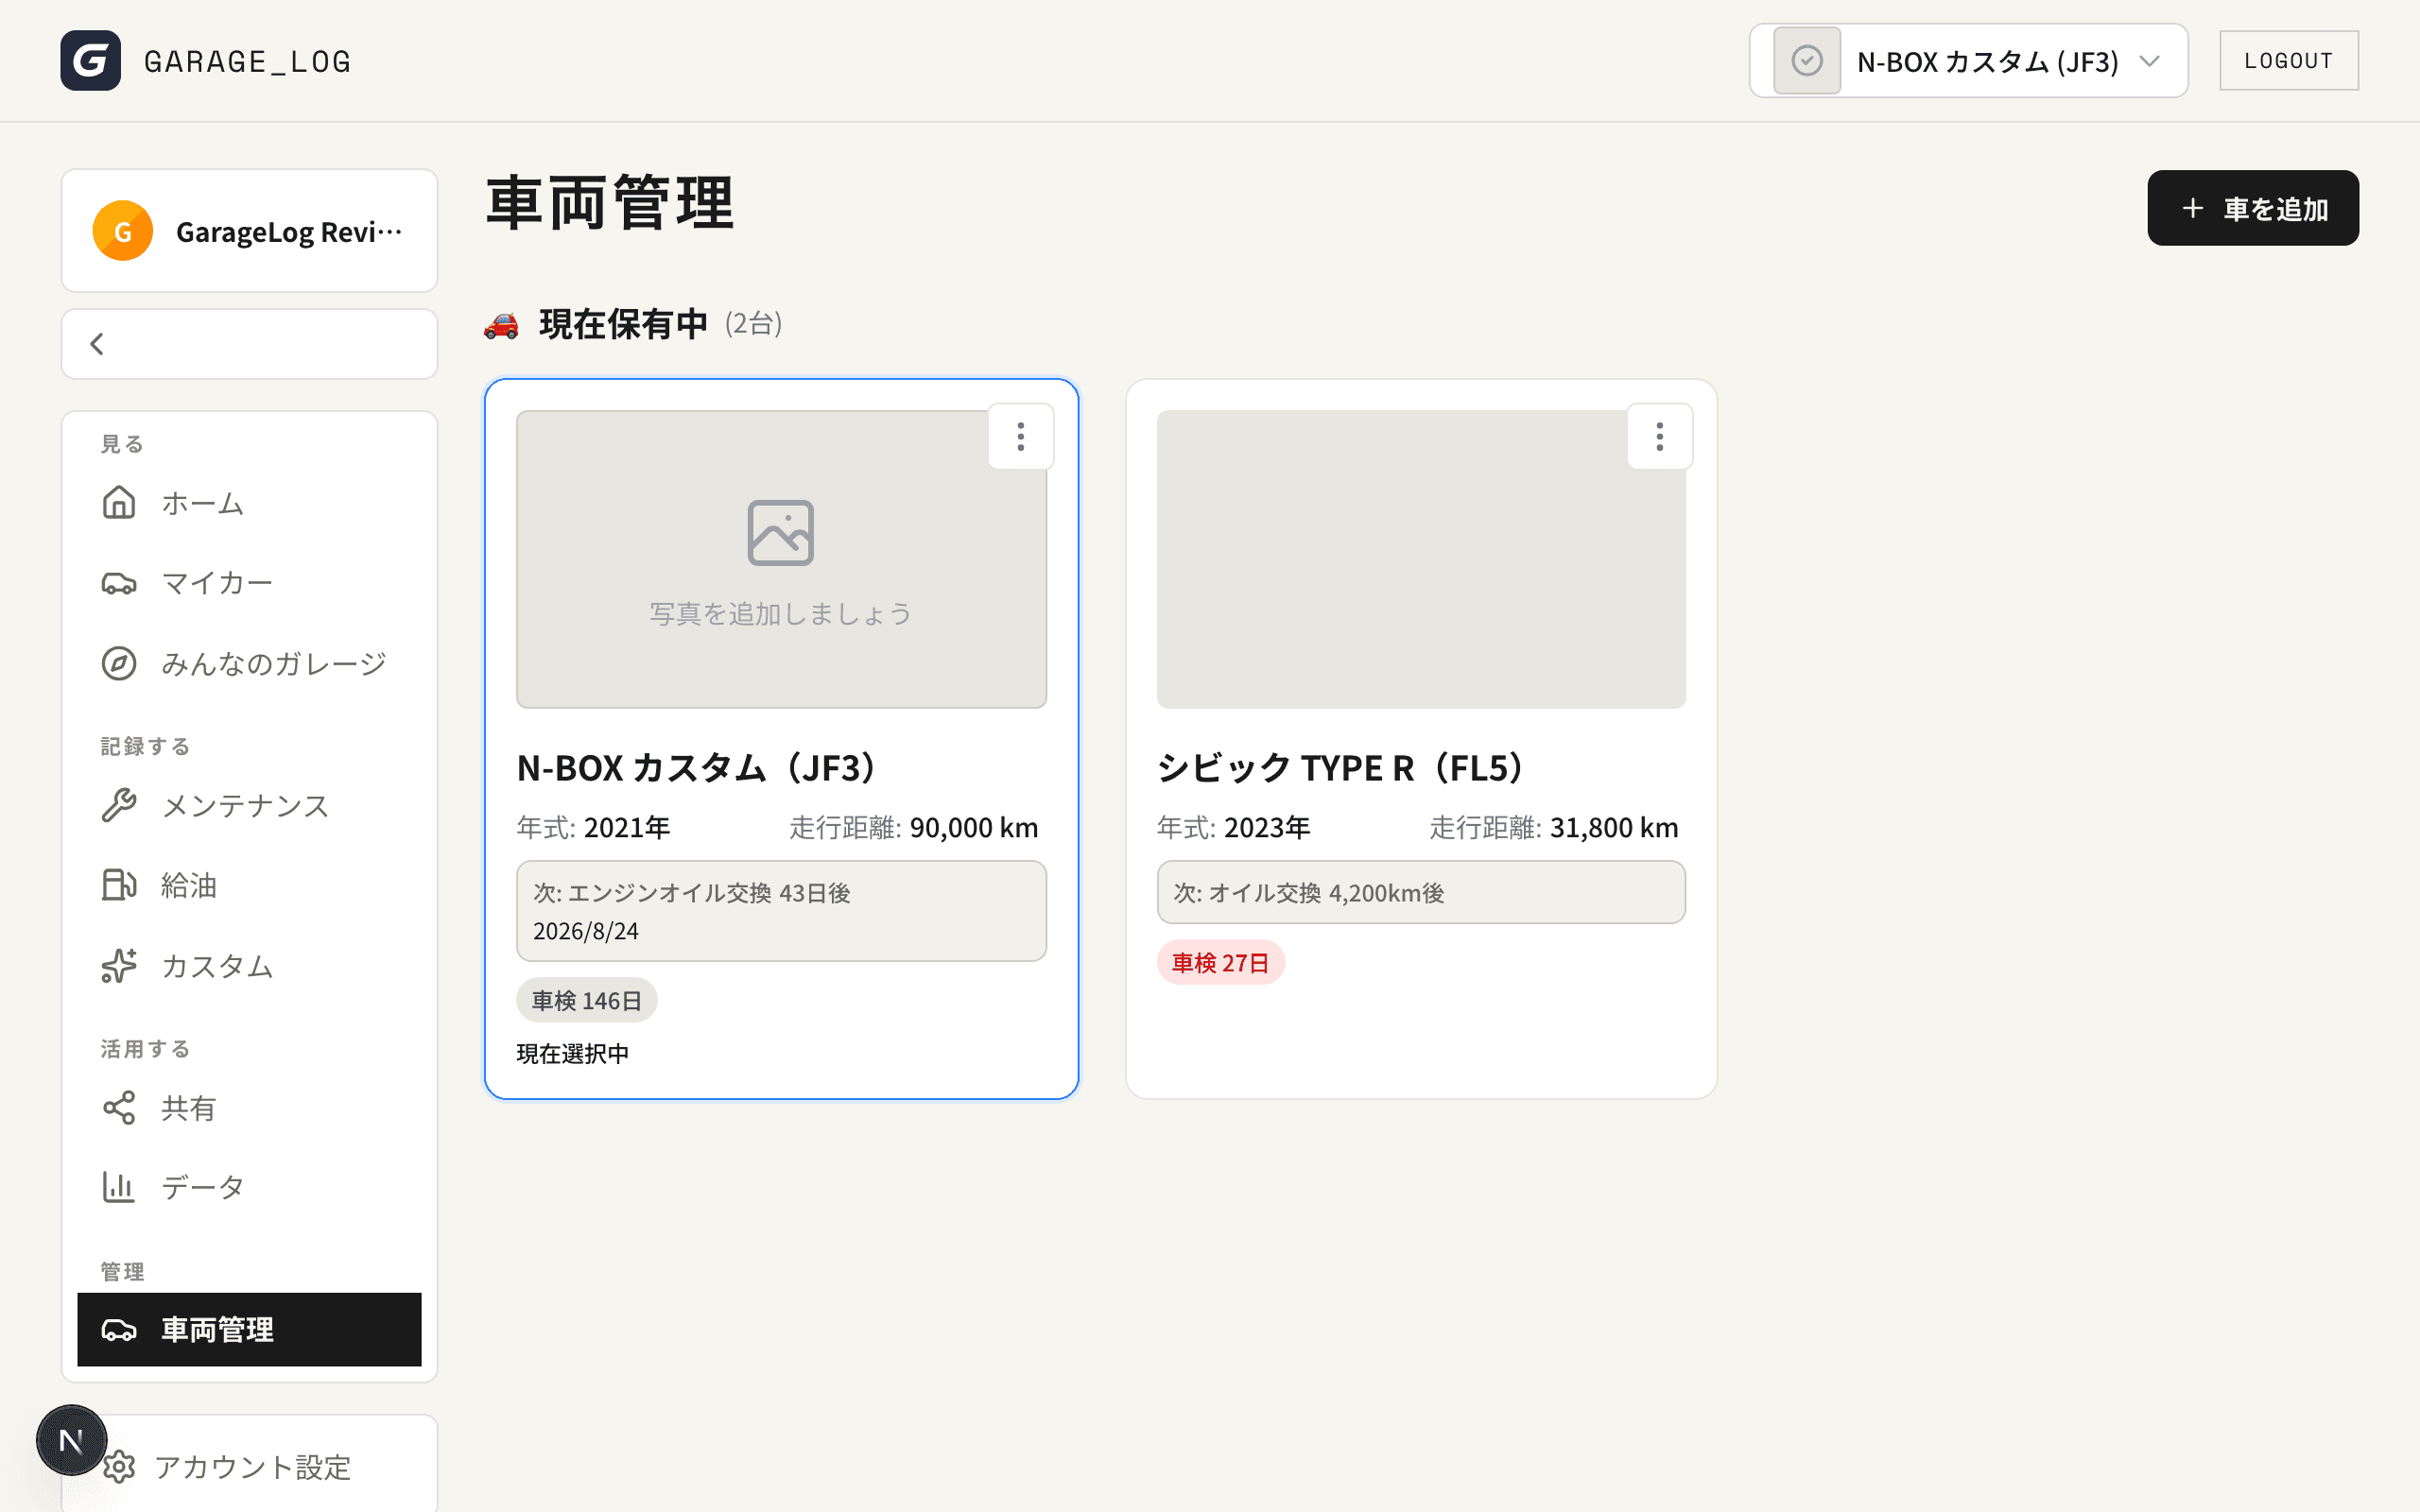Open the three-dot menu on the N-BOX card
2420x1512 pixels.
pyautogui.click(x=1021, y=436)
